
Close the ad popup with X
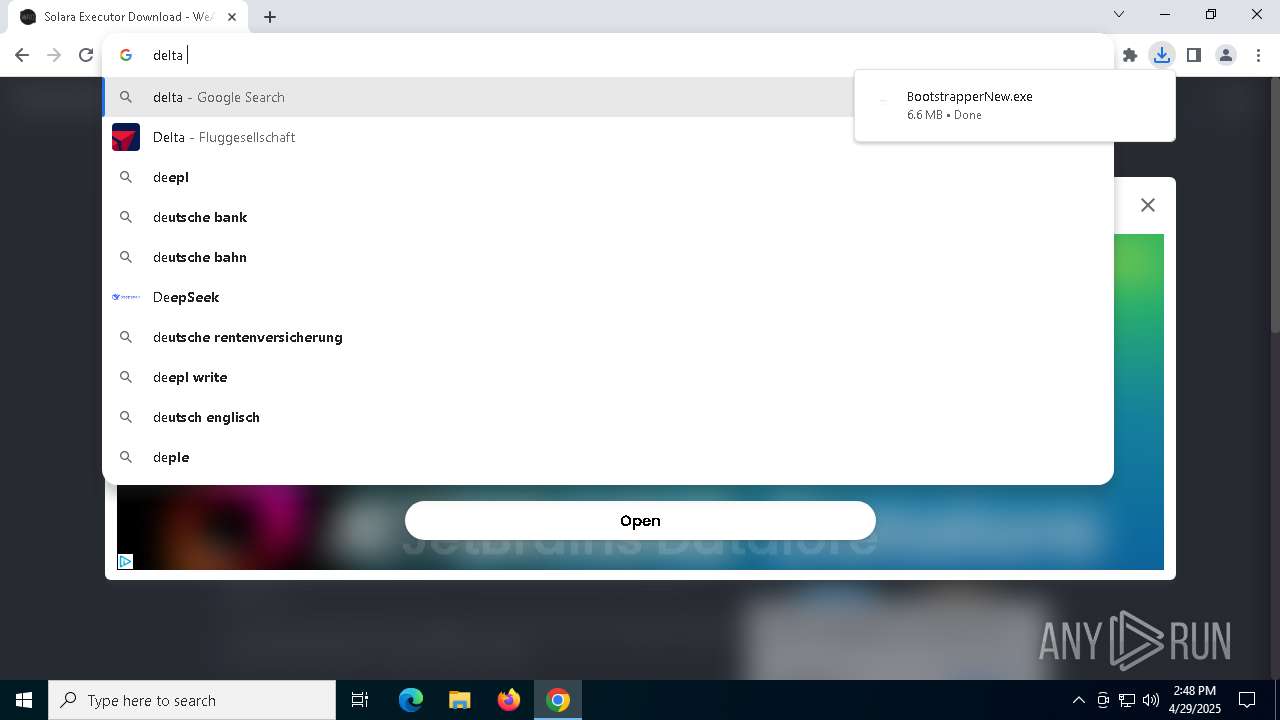click(x=1148, y=205)
